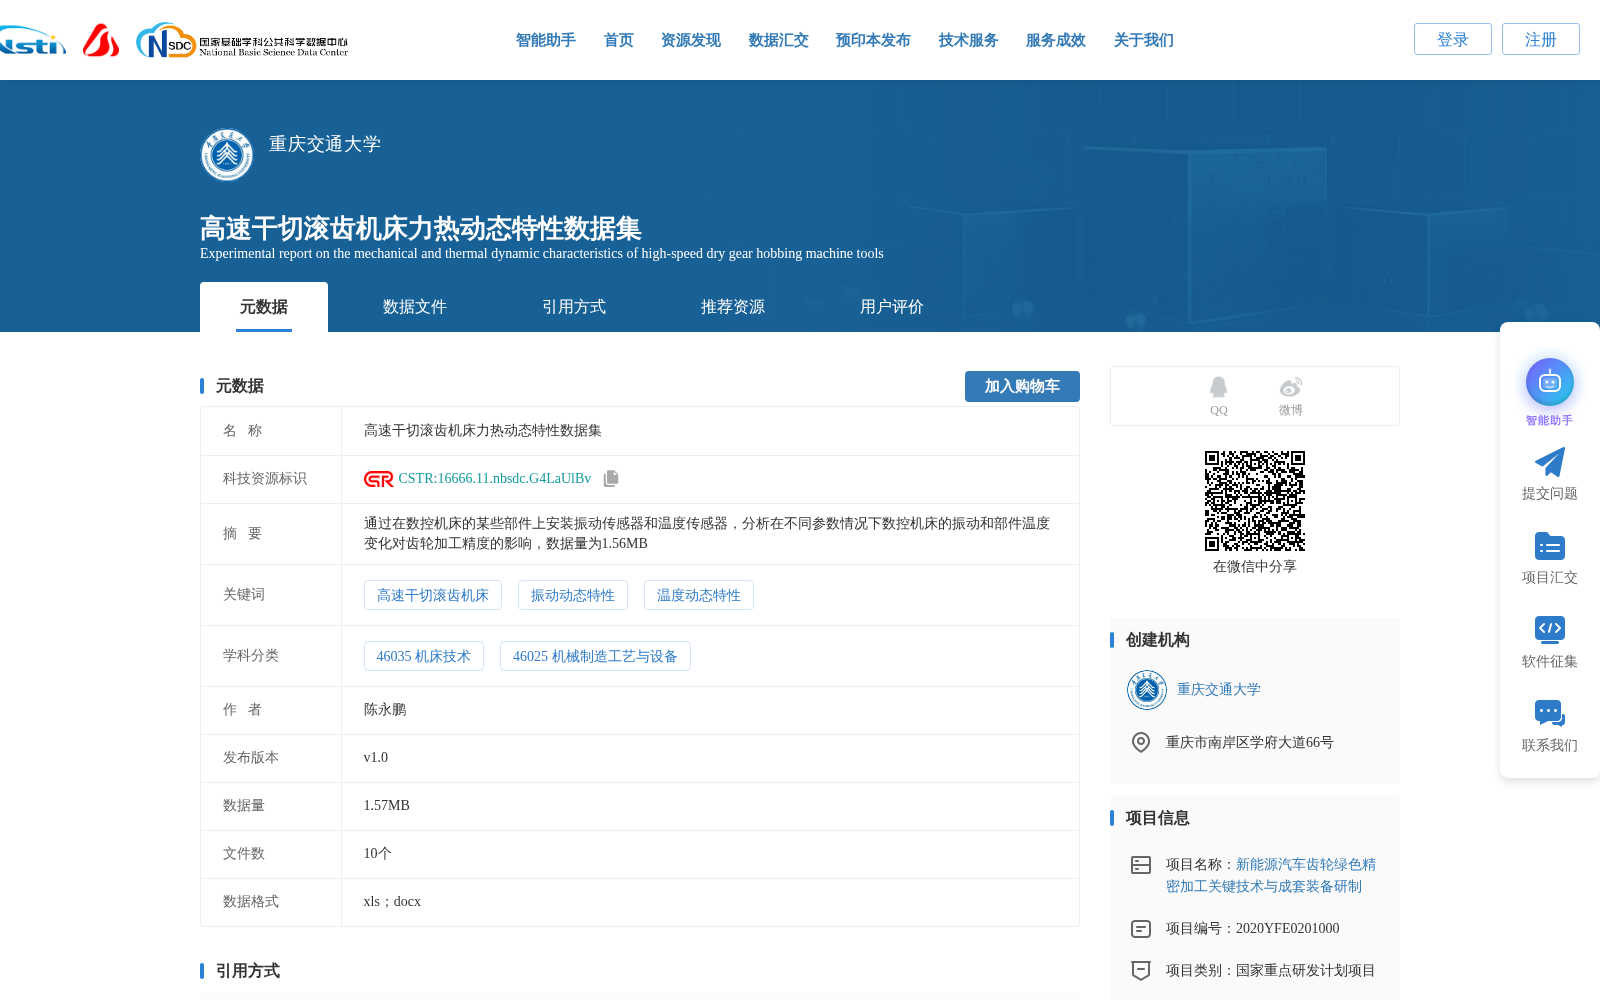This screenshot has width=1600, height=1000.
Task: Switch to the 数据文件 tab
Action: (x=415, y=307)
